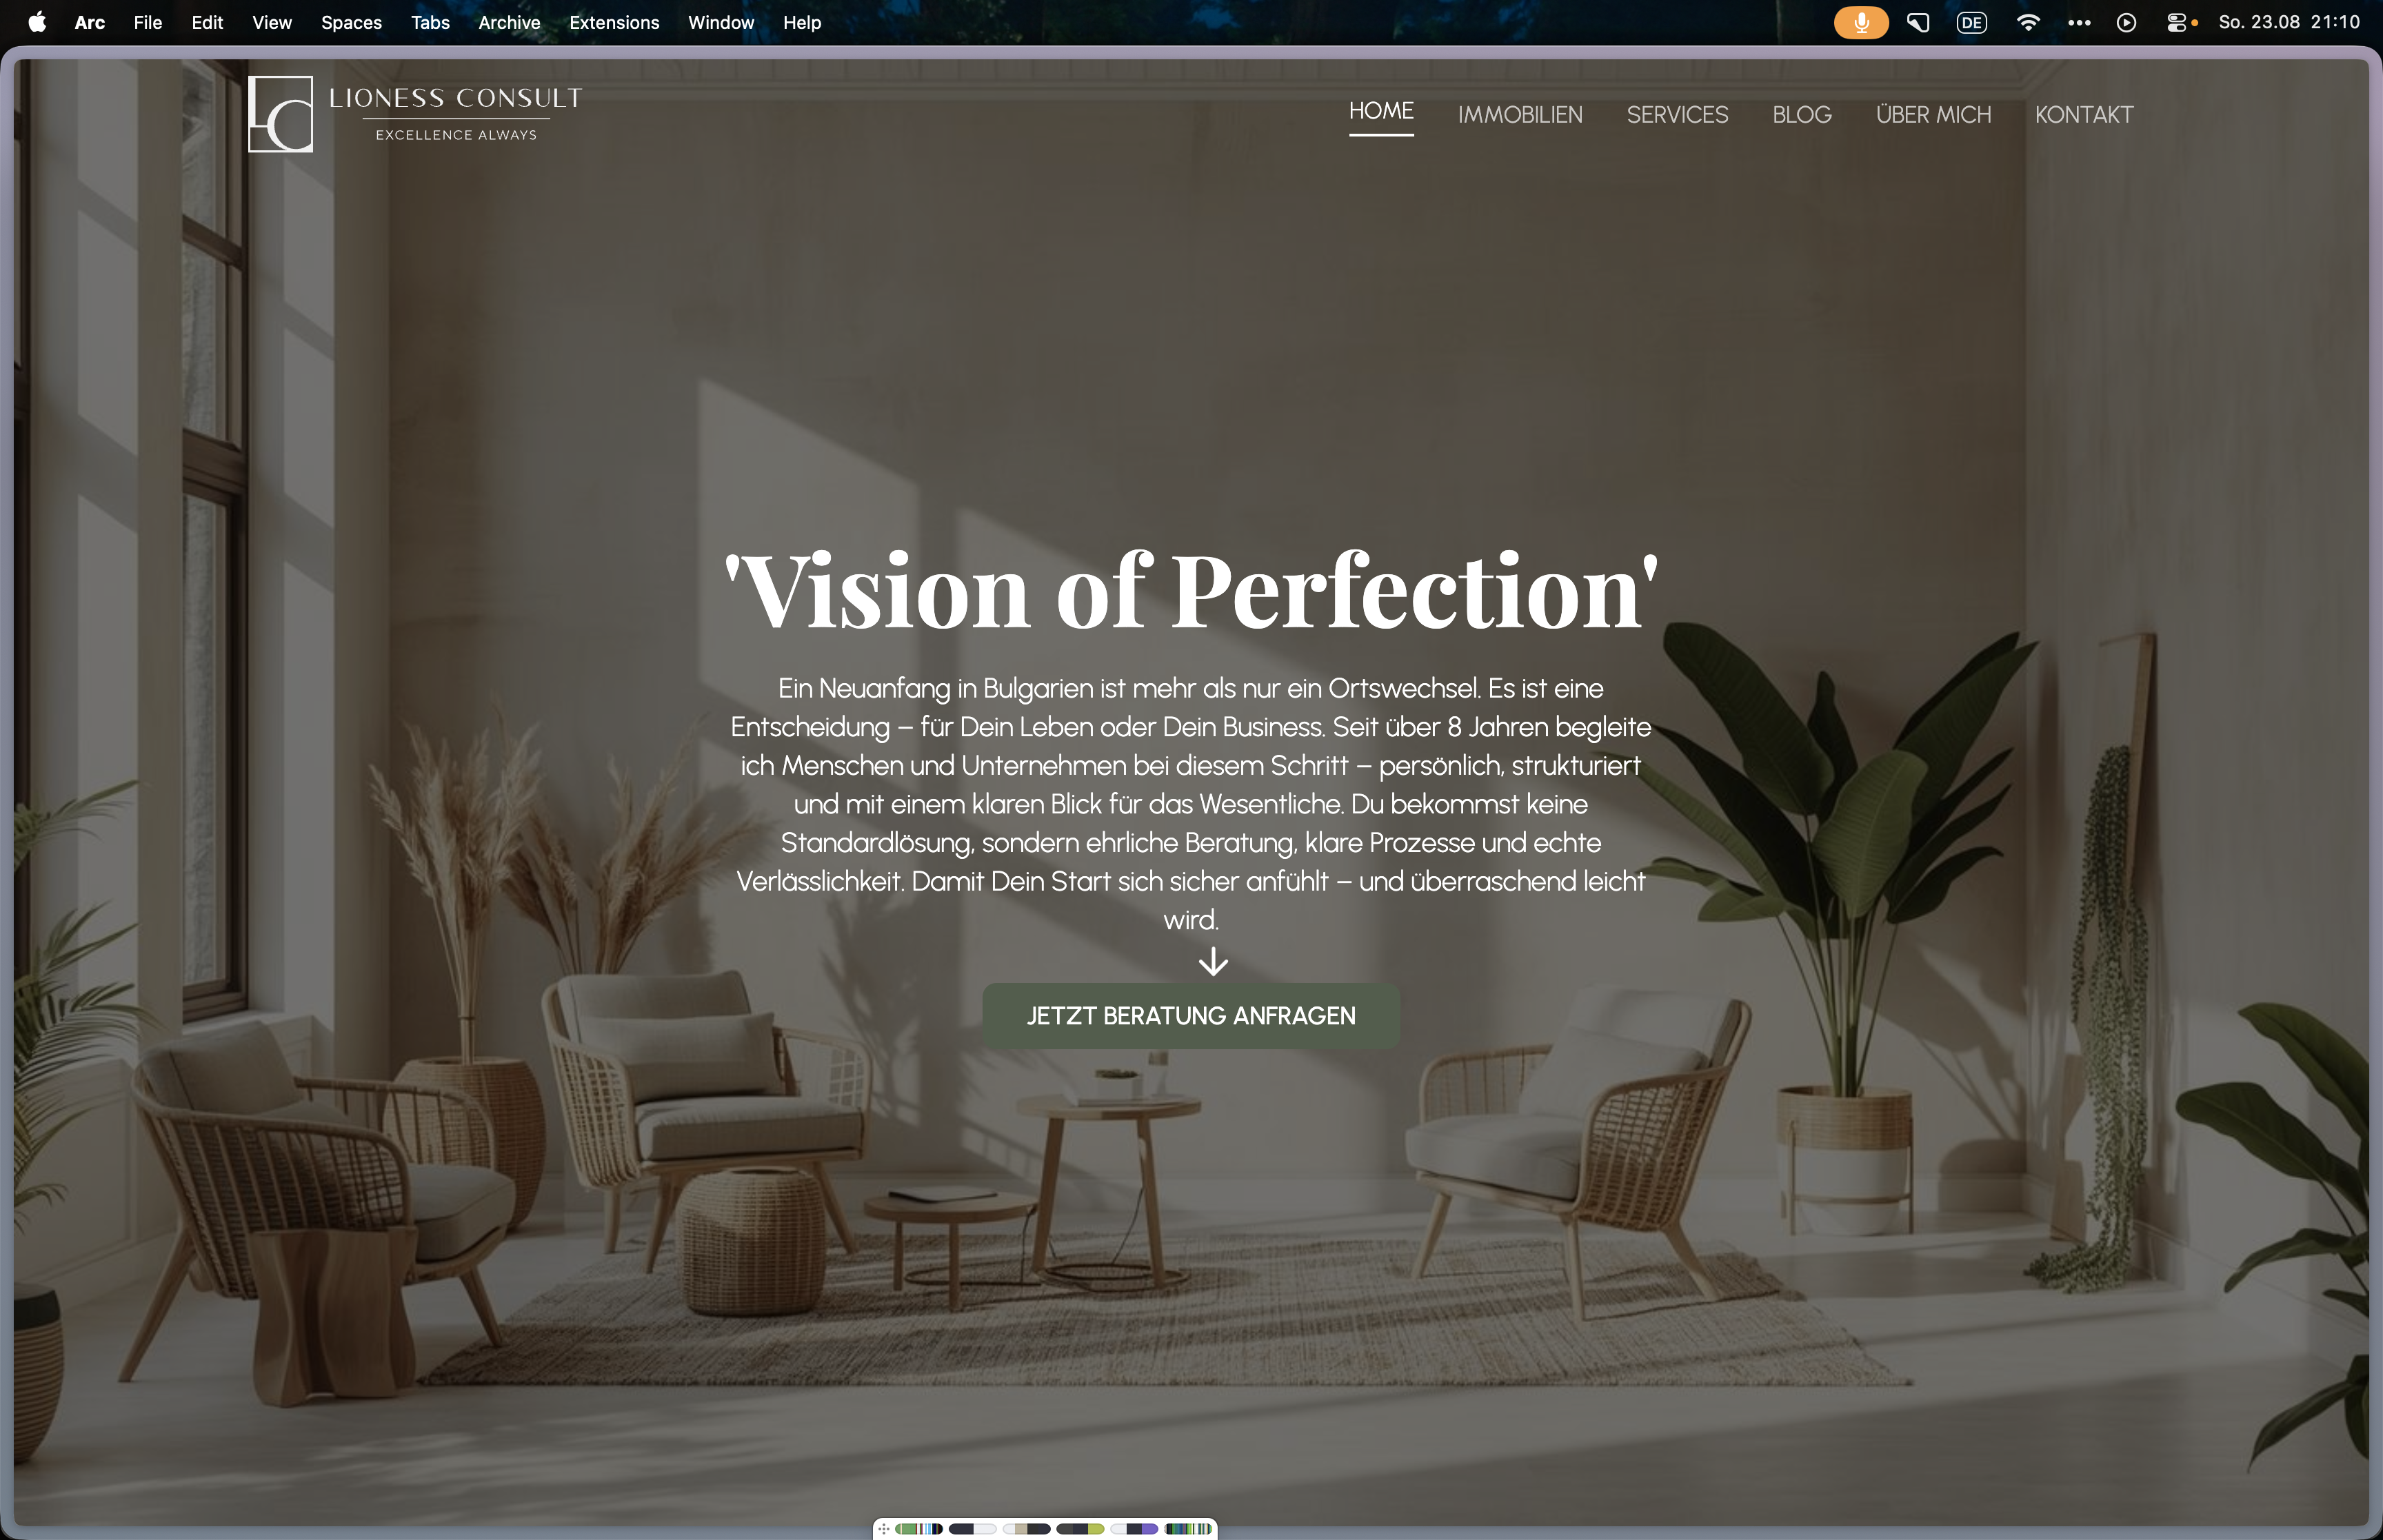Open the BLOG page

pos(1802,115)
